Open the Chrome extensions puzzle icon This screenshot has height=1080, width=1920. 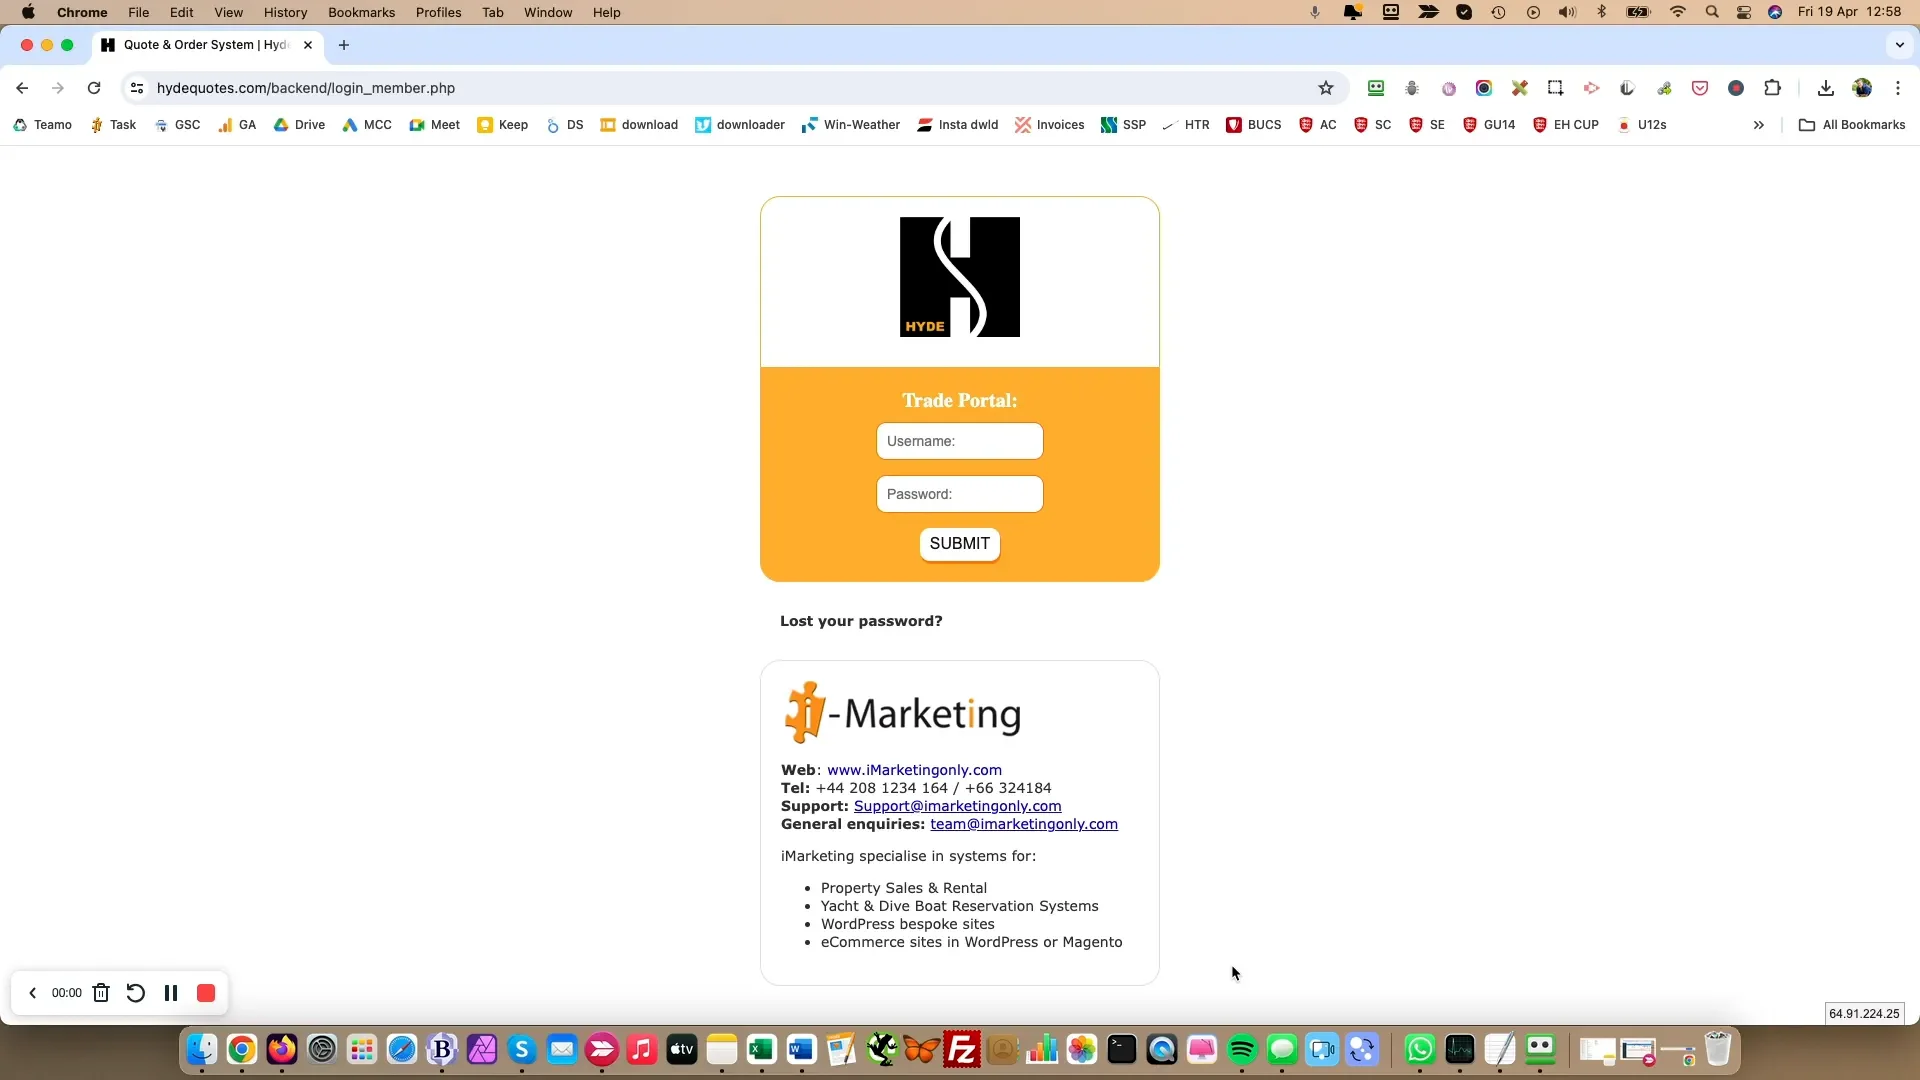click(1772, 88)
